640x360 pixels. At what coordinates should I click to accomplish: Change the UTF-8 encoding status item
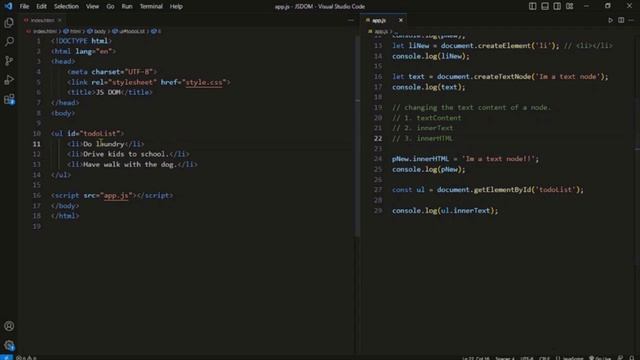[x=527, y=358]
